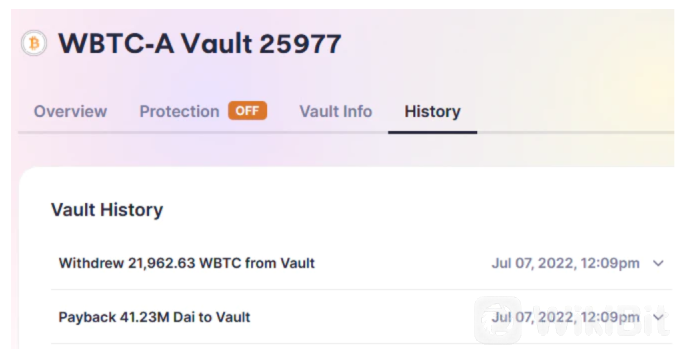This screenshot has height=363, width=685.
Task: Switch to the Overview tab
Action: click(70, 111)
